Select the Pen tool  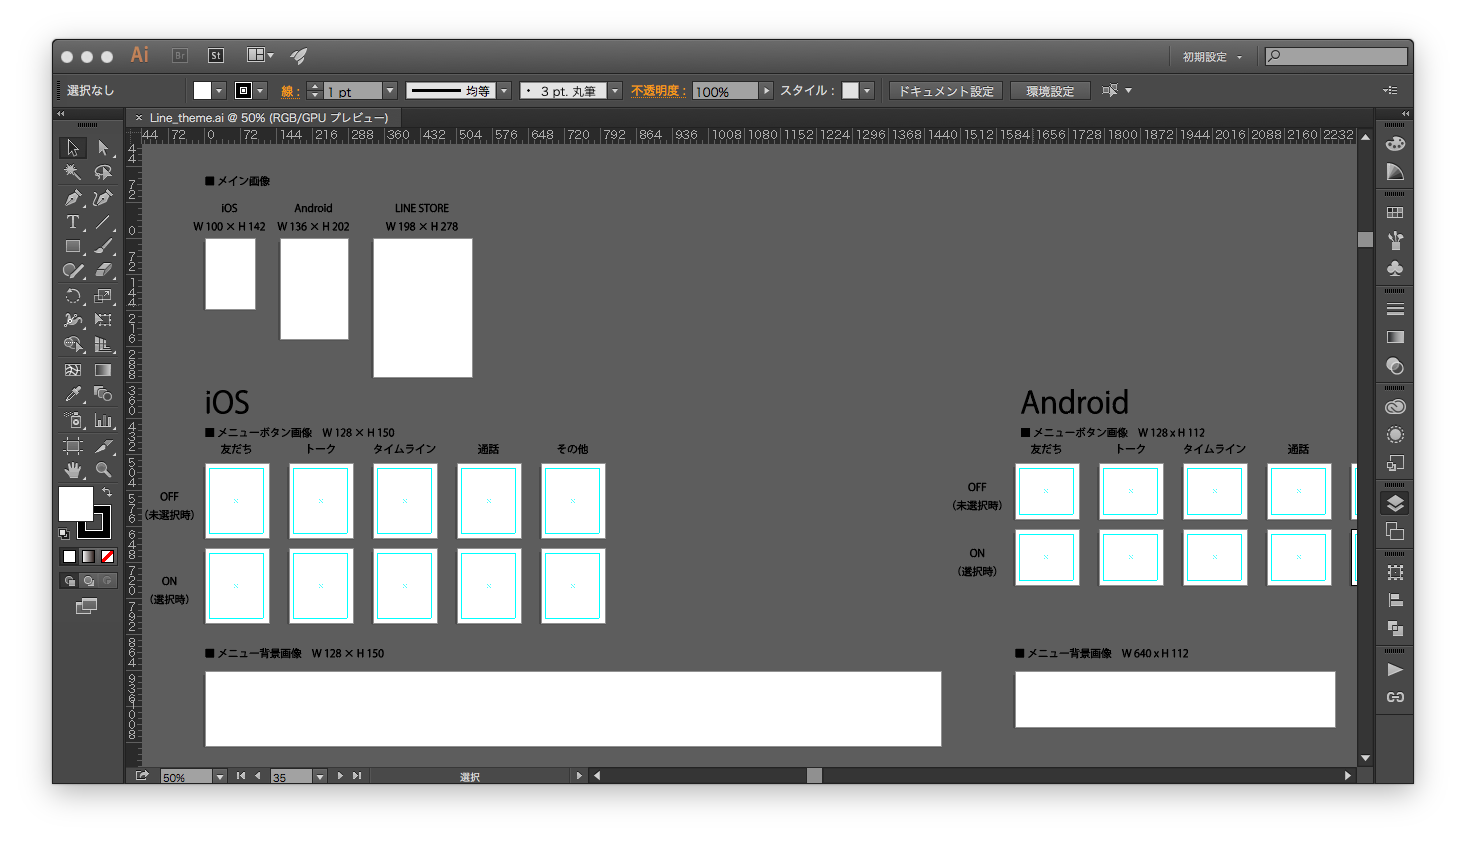pos(73,198)
